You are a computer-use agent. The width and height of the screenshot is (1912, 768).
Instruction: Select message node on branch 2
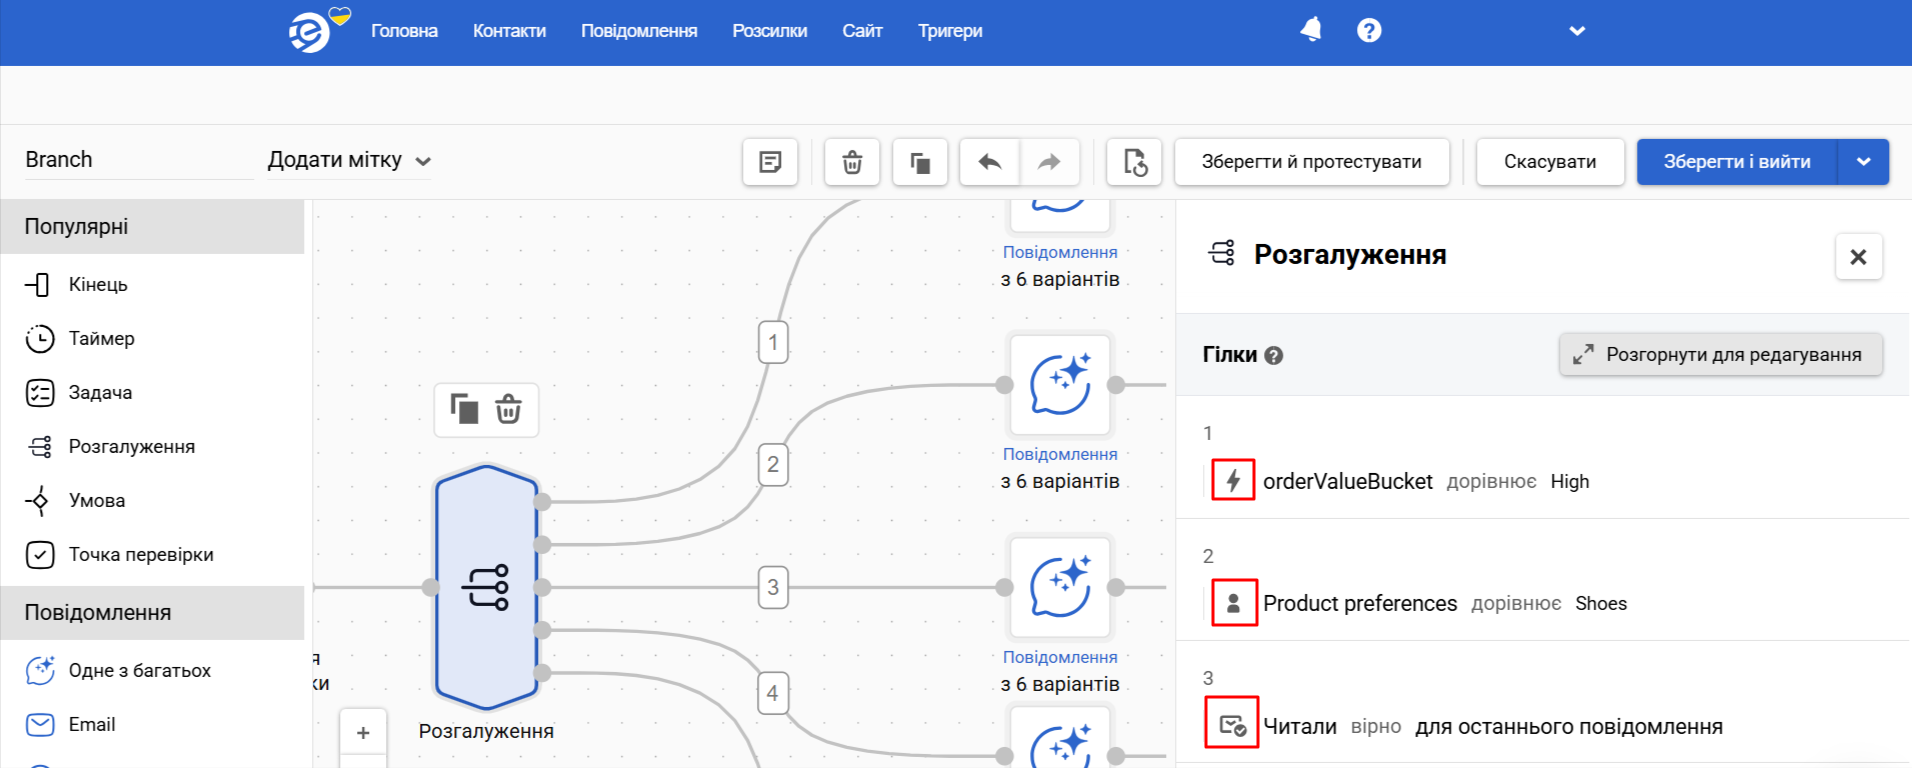(x=1060, y=385)
